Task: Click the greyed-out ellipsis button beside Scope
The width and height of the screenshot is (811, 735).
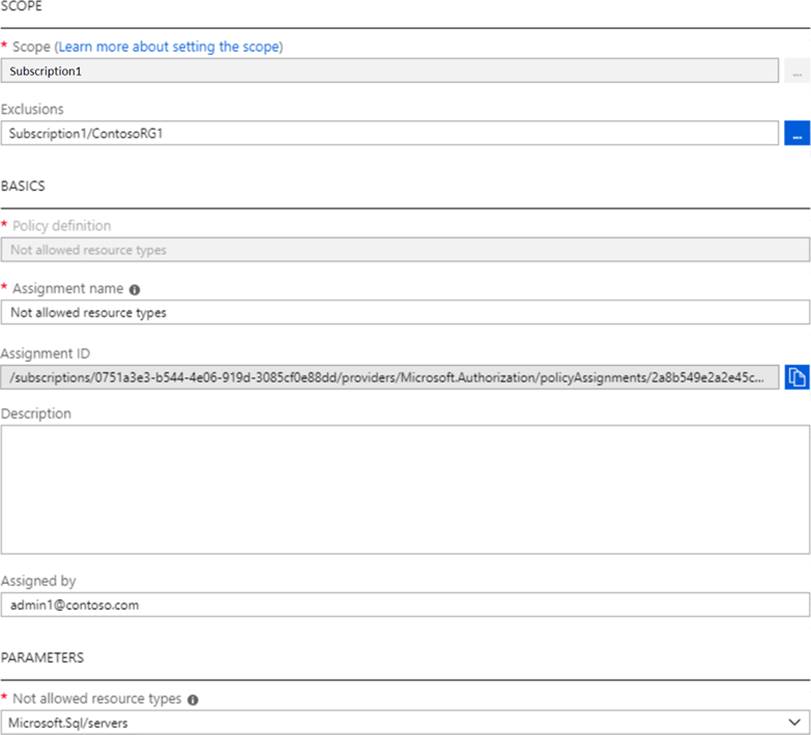Action: 797,72
